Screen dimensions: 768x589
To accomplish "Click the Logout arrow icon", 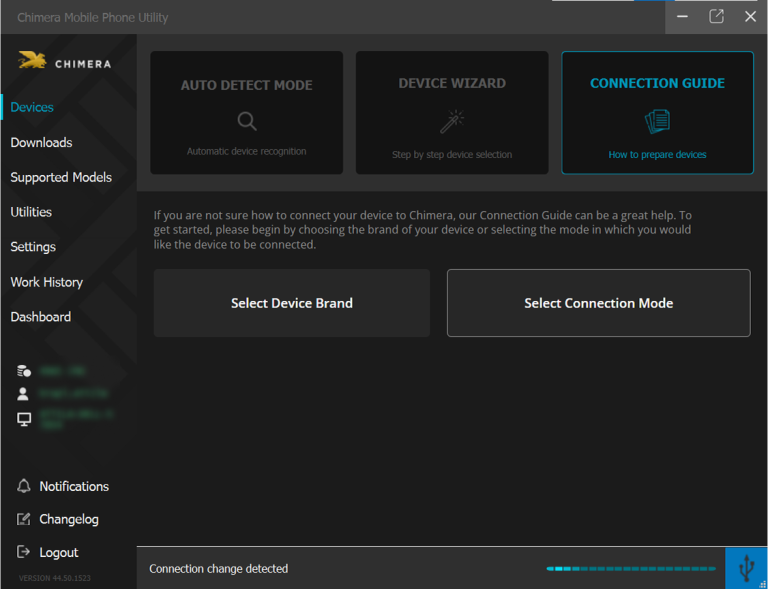I will [24, 552].
